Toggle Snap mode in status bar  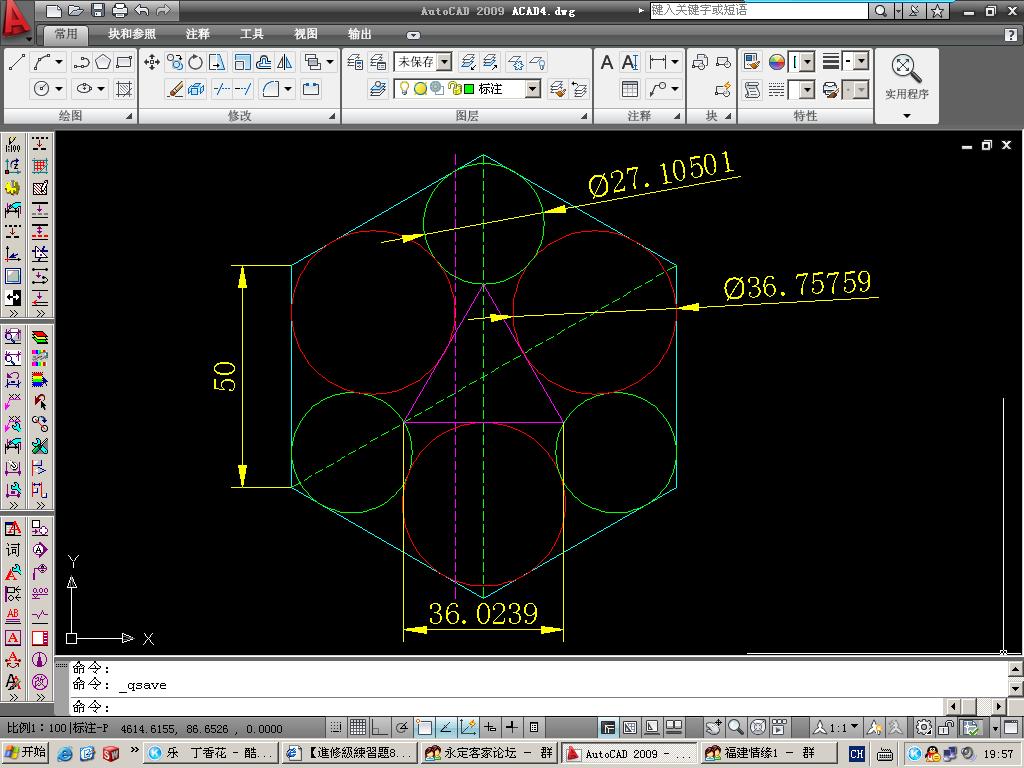click(336, 727)
